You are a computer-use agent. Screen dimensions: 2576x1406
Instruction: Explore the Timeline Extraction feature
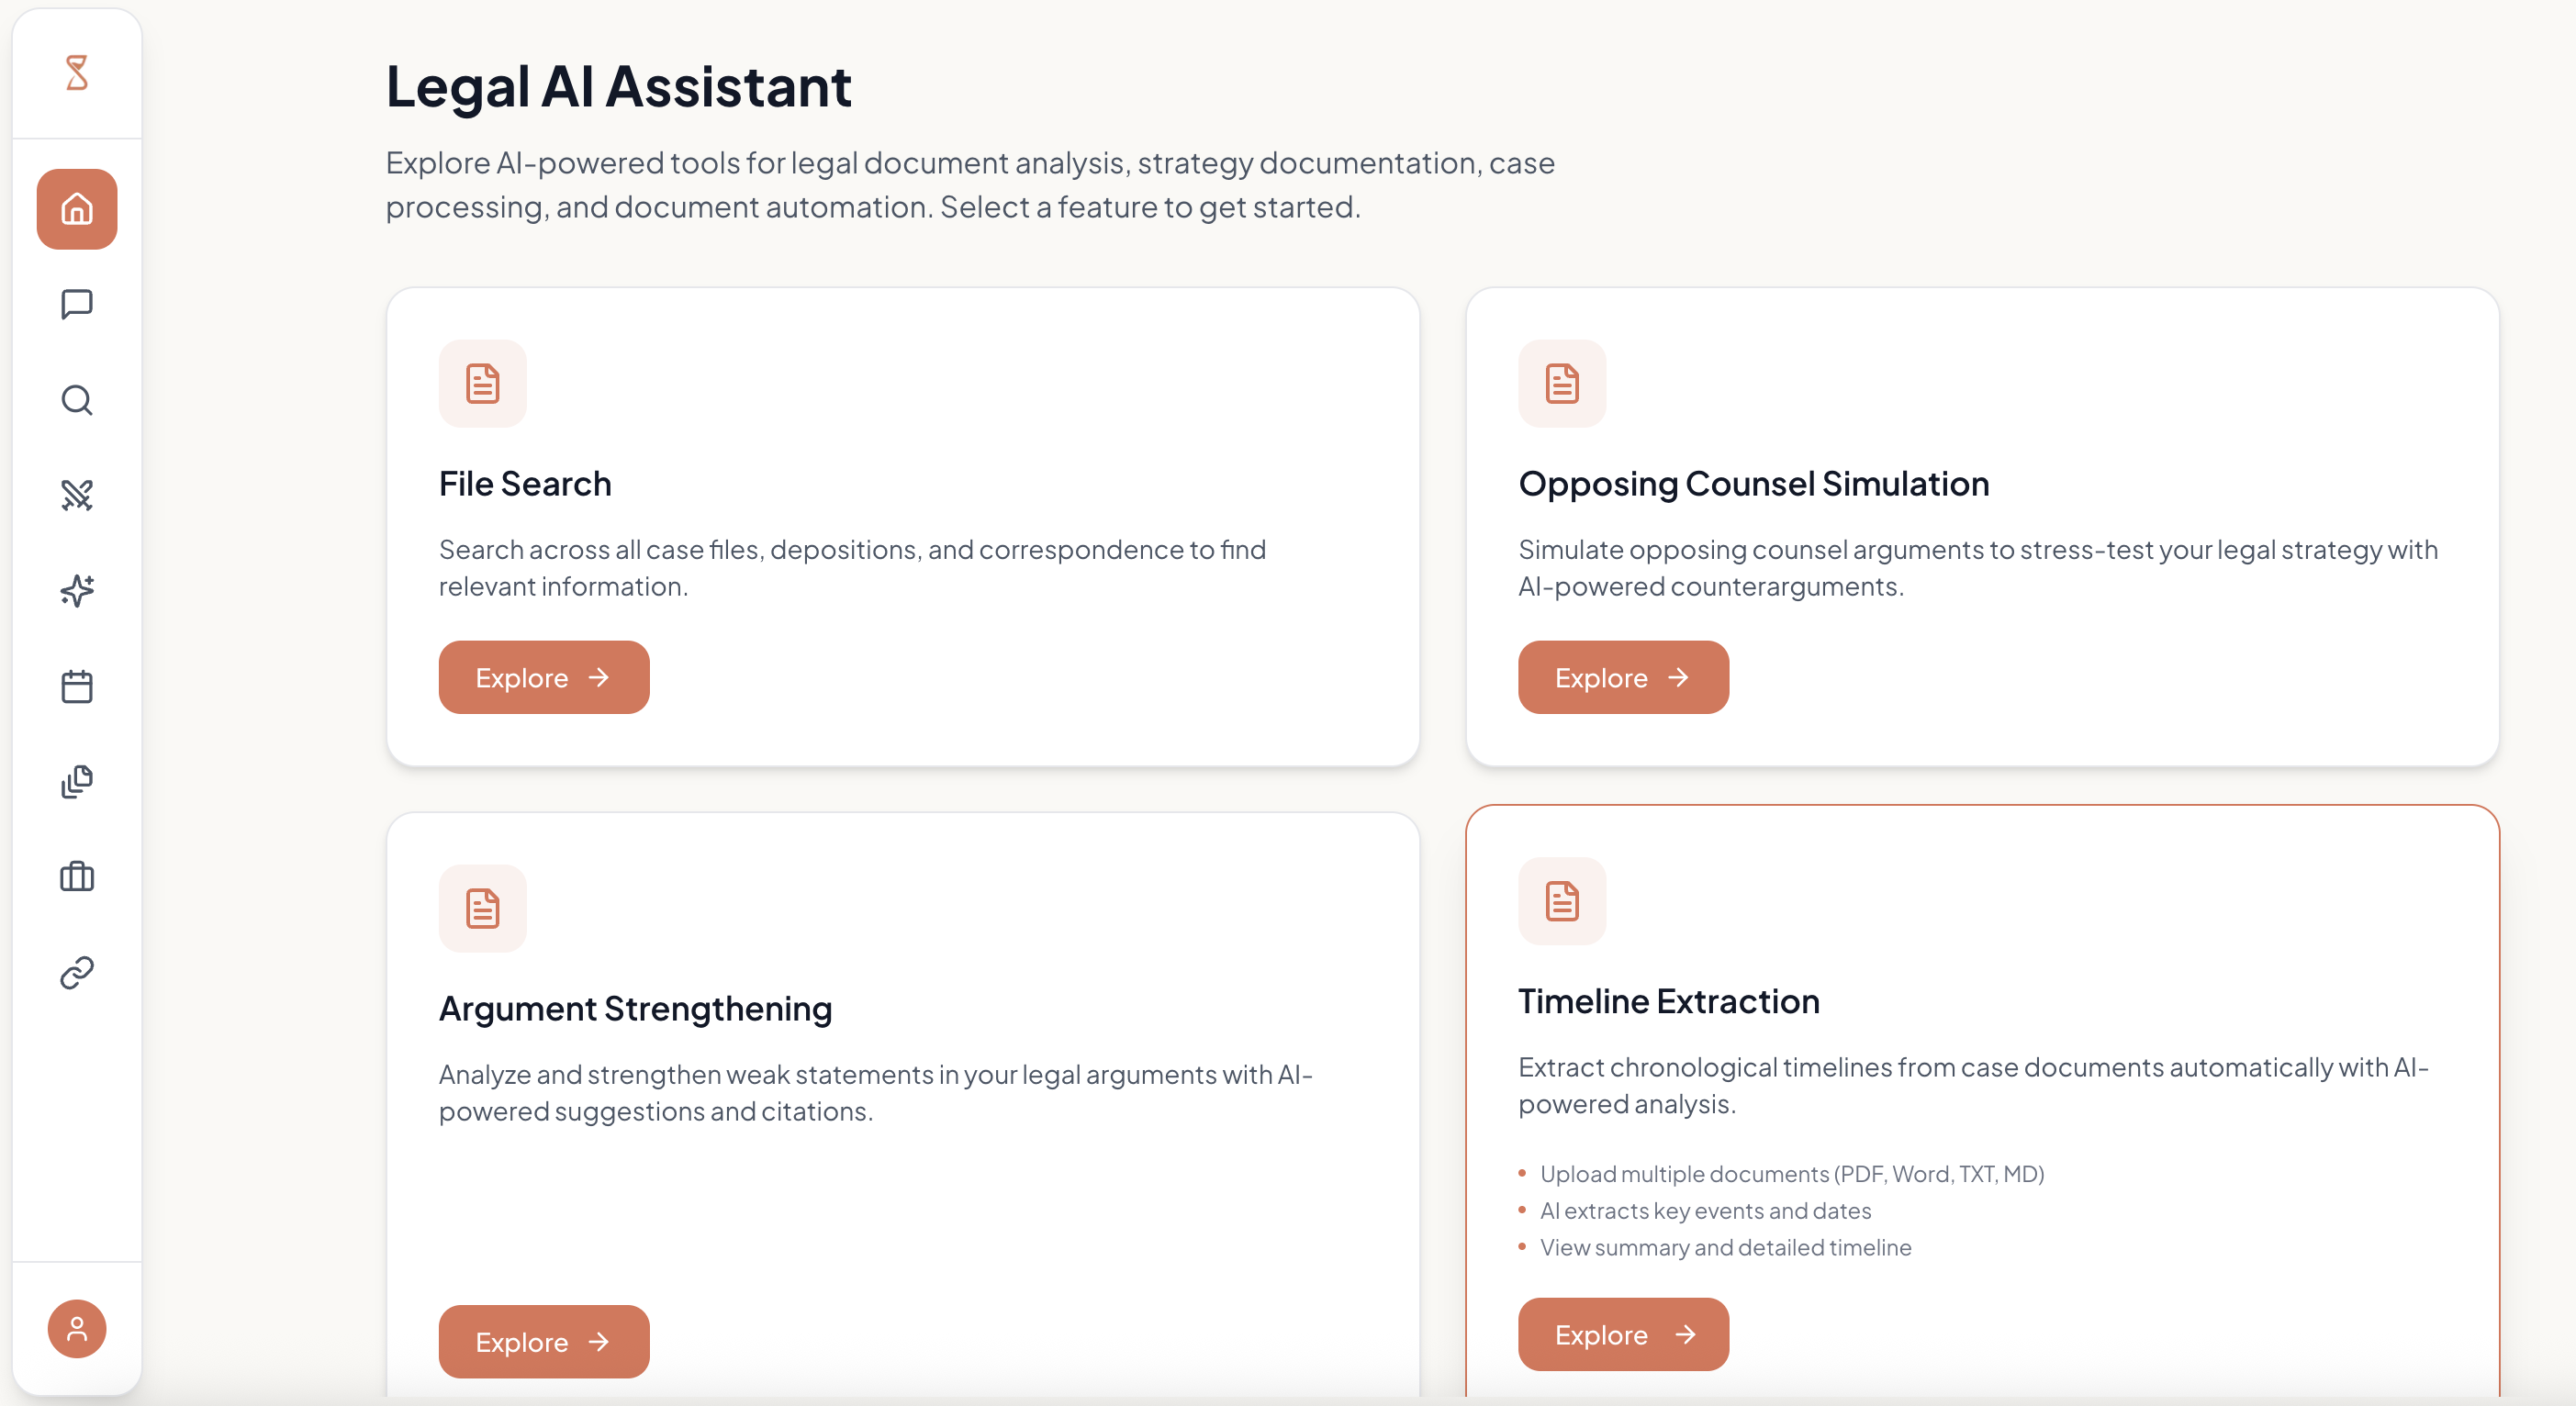tap(1622, 1334)
